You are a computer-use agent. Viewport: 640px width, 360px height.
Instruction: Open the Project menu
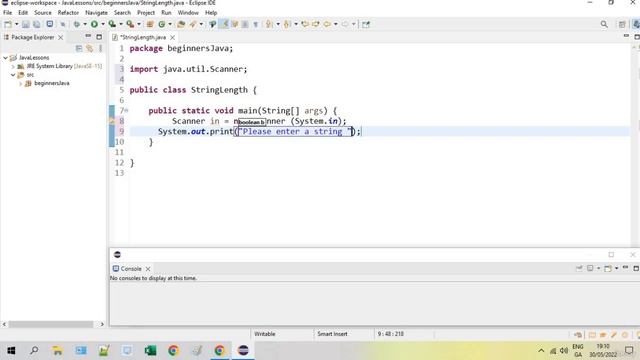[x=146, y=13]
